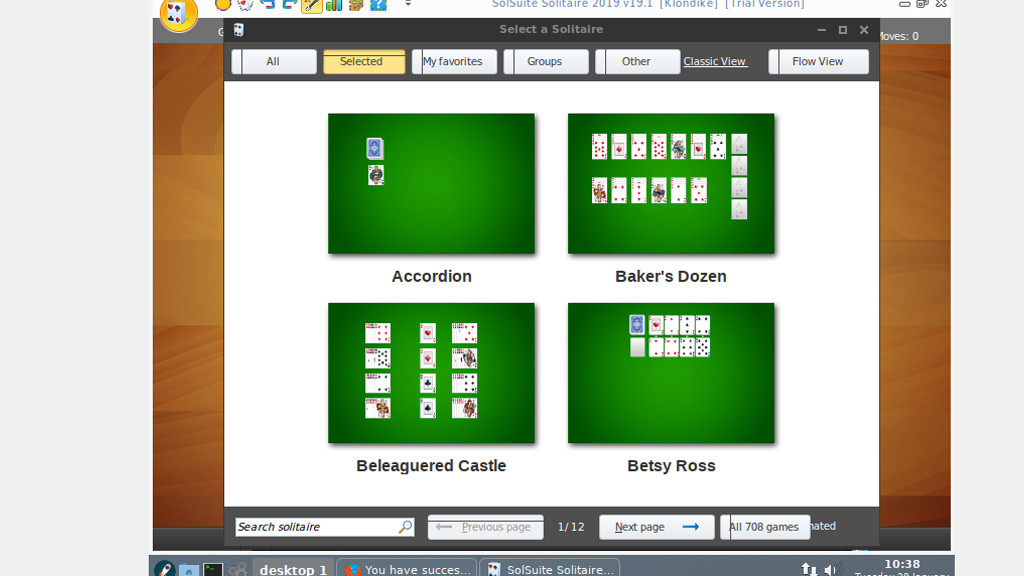Click the network arrows tray icon
Image resolution: width=1024 pixels, height=576 pixels.
click(x=809, y=569)
